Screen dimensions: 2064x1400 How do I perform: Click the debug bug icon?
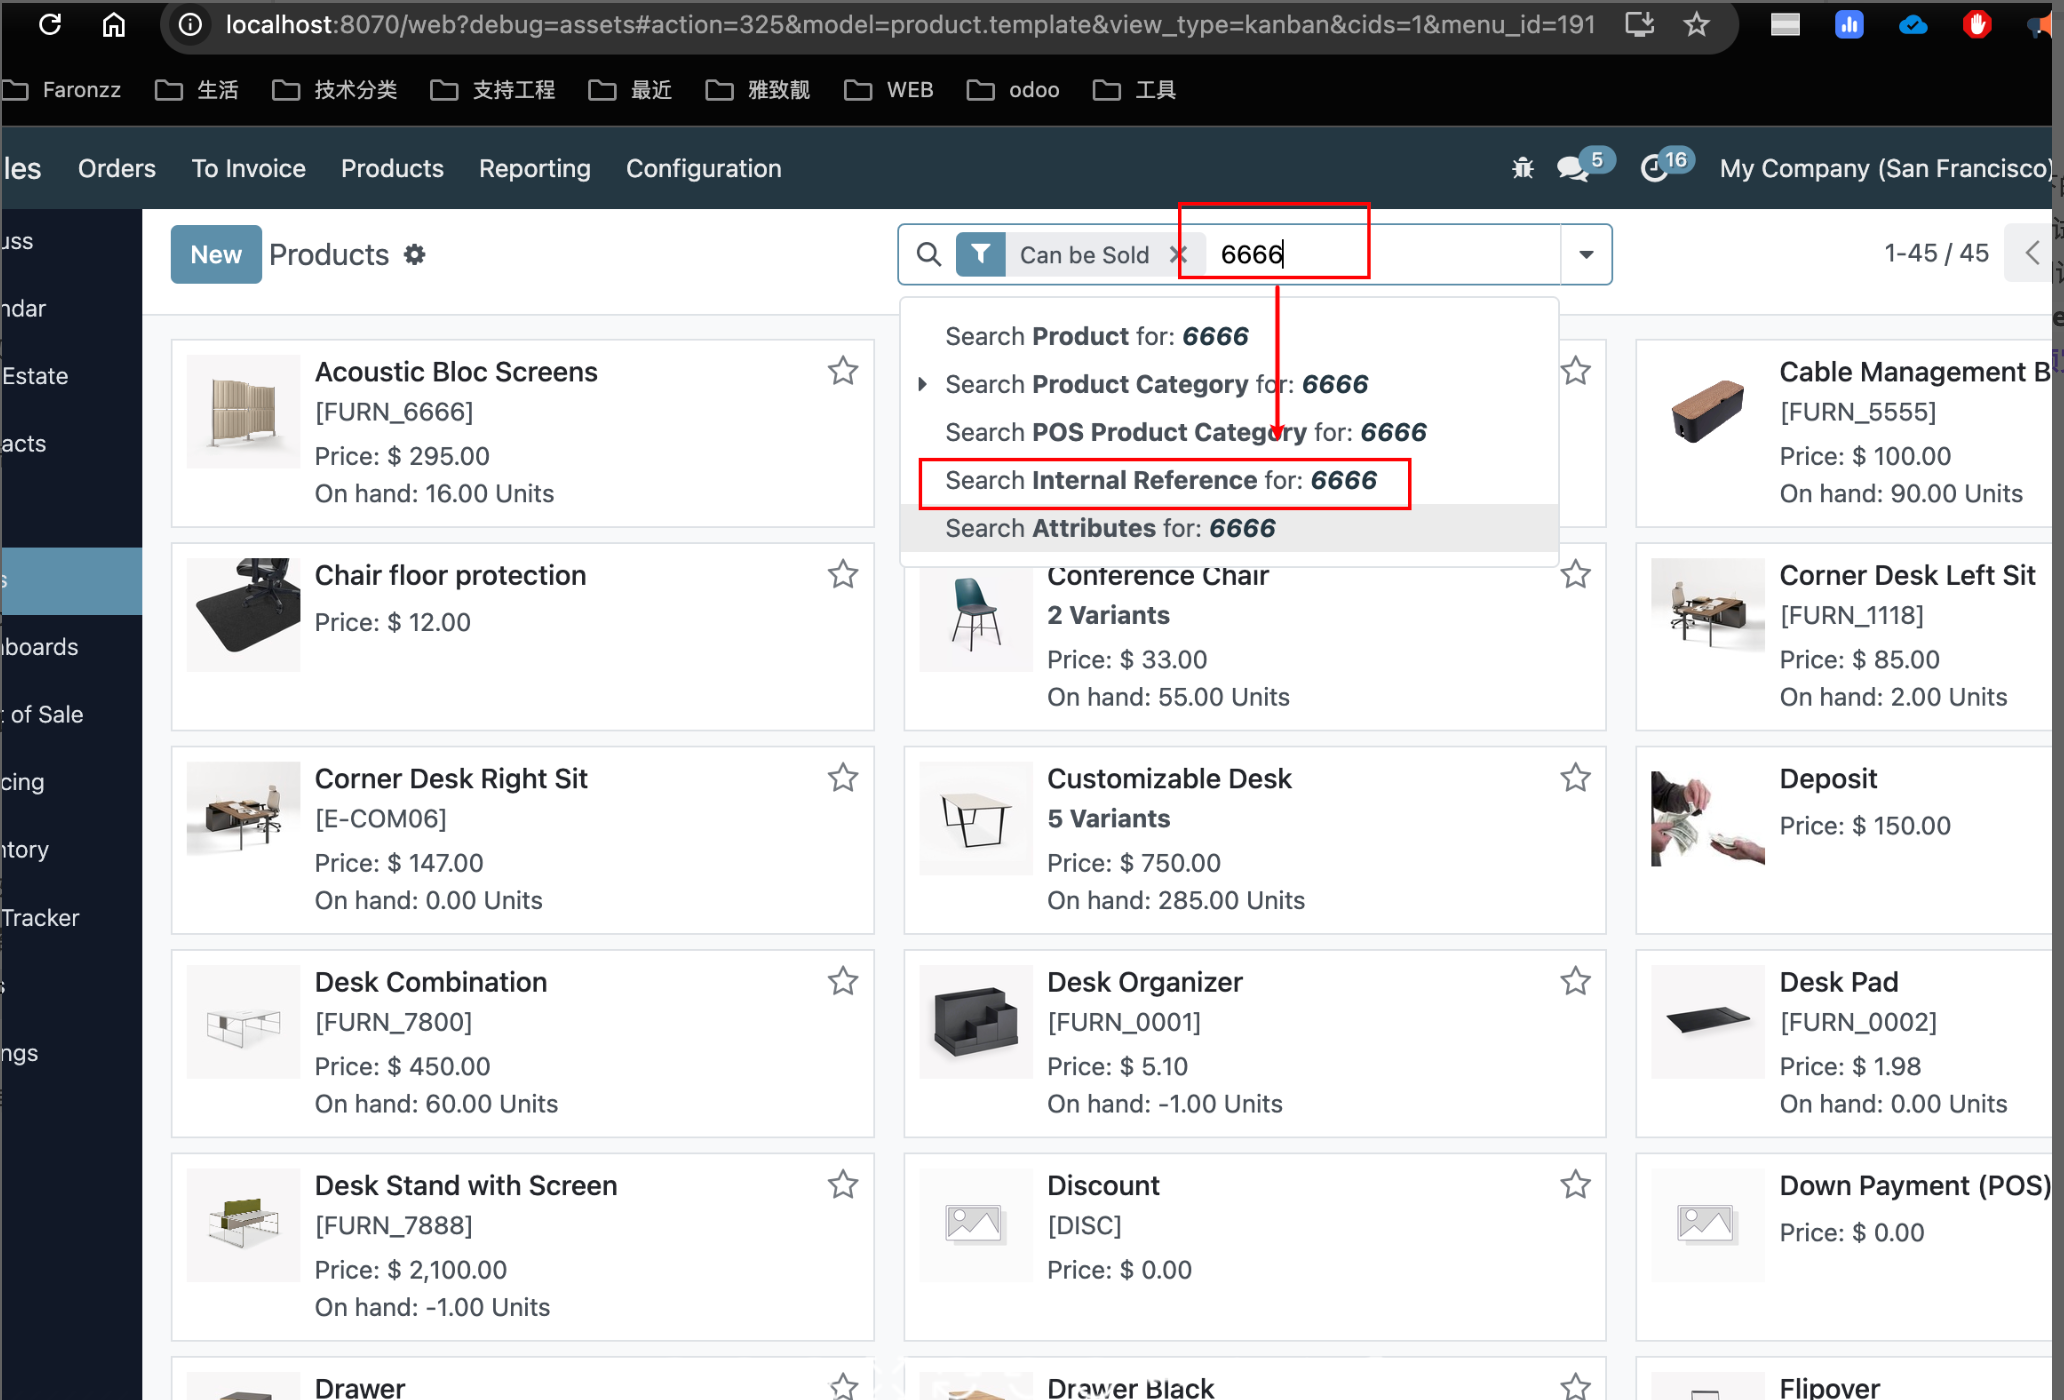(x=1522, y=168)
